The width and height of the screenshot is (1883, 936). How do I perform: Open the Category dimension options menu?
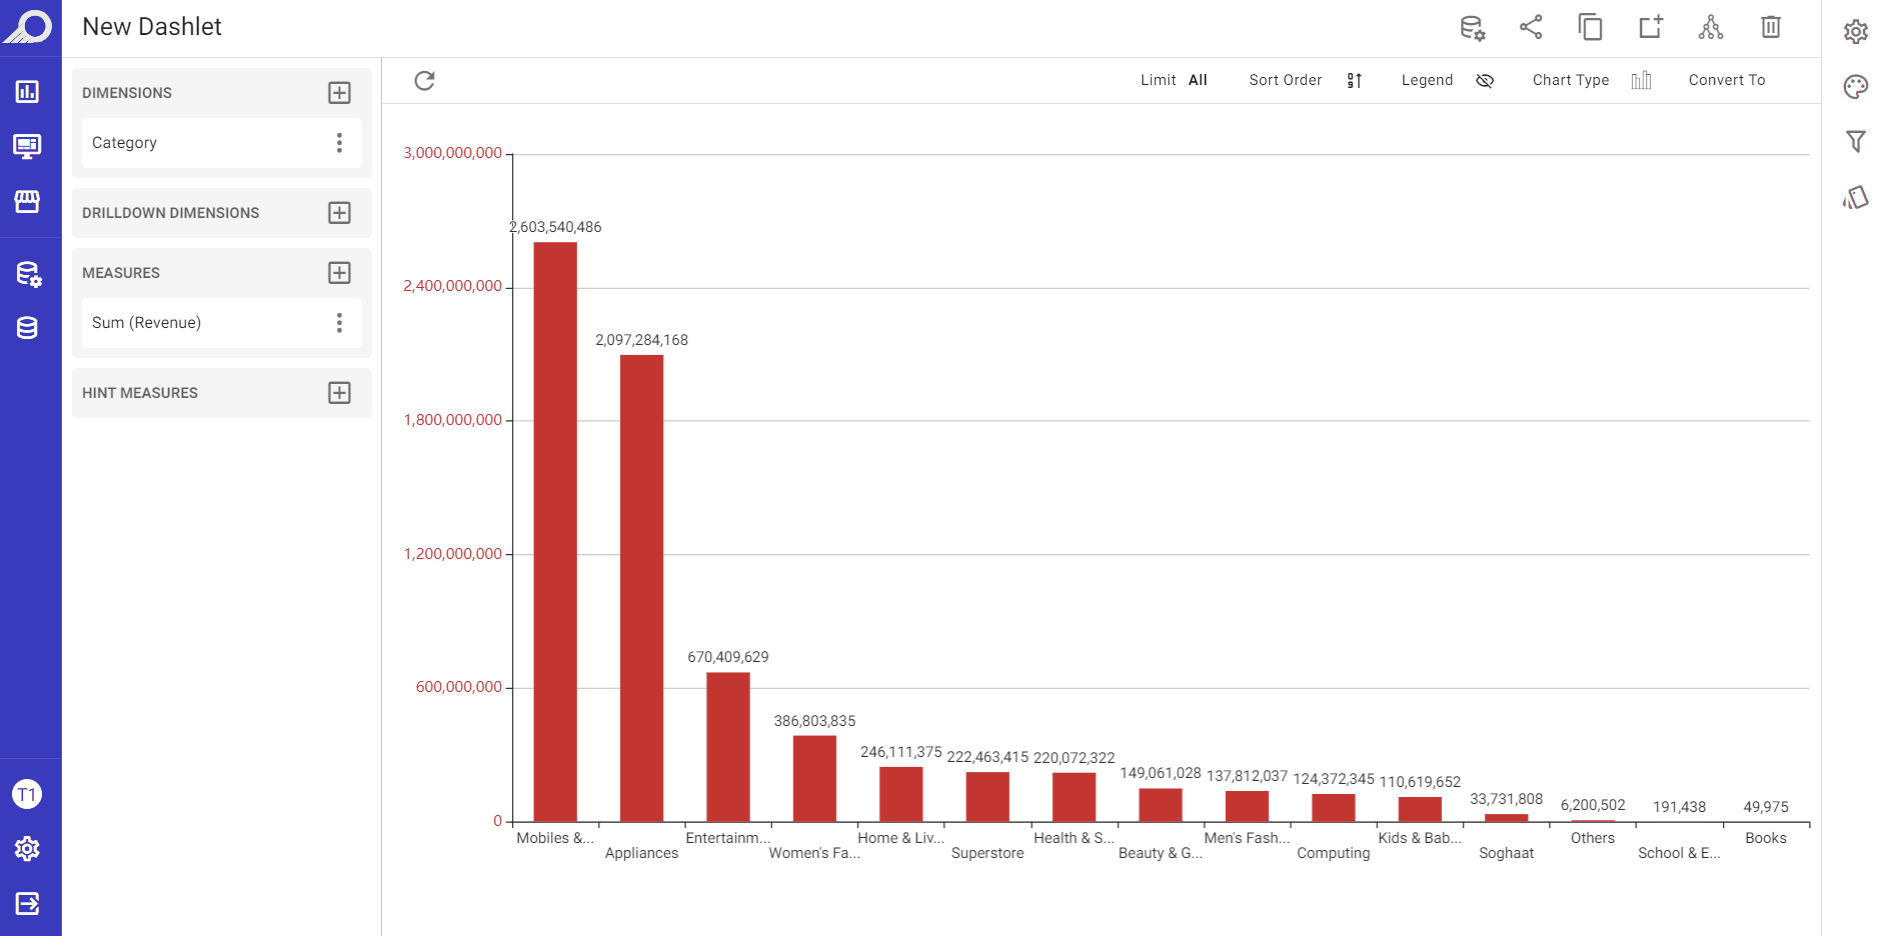(x=340, y=143)
